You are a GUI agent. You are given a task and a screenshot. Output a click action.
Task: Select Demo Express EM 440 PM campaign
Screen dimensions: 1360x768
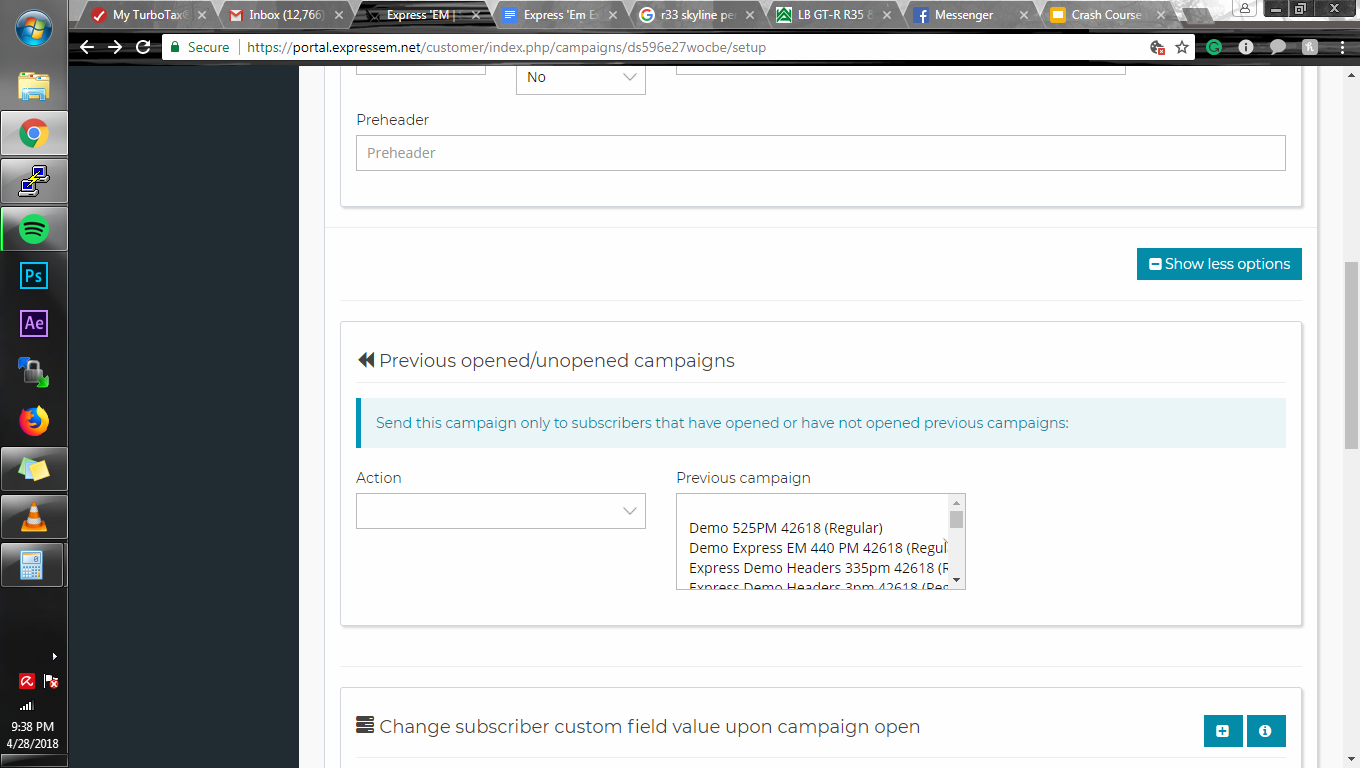pos(817,548)
